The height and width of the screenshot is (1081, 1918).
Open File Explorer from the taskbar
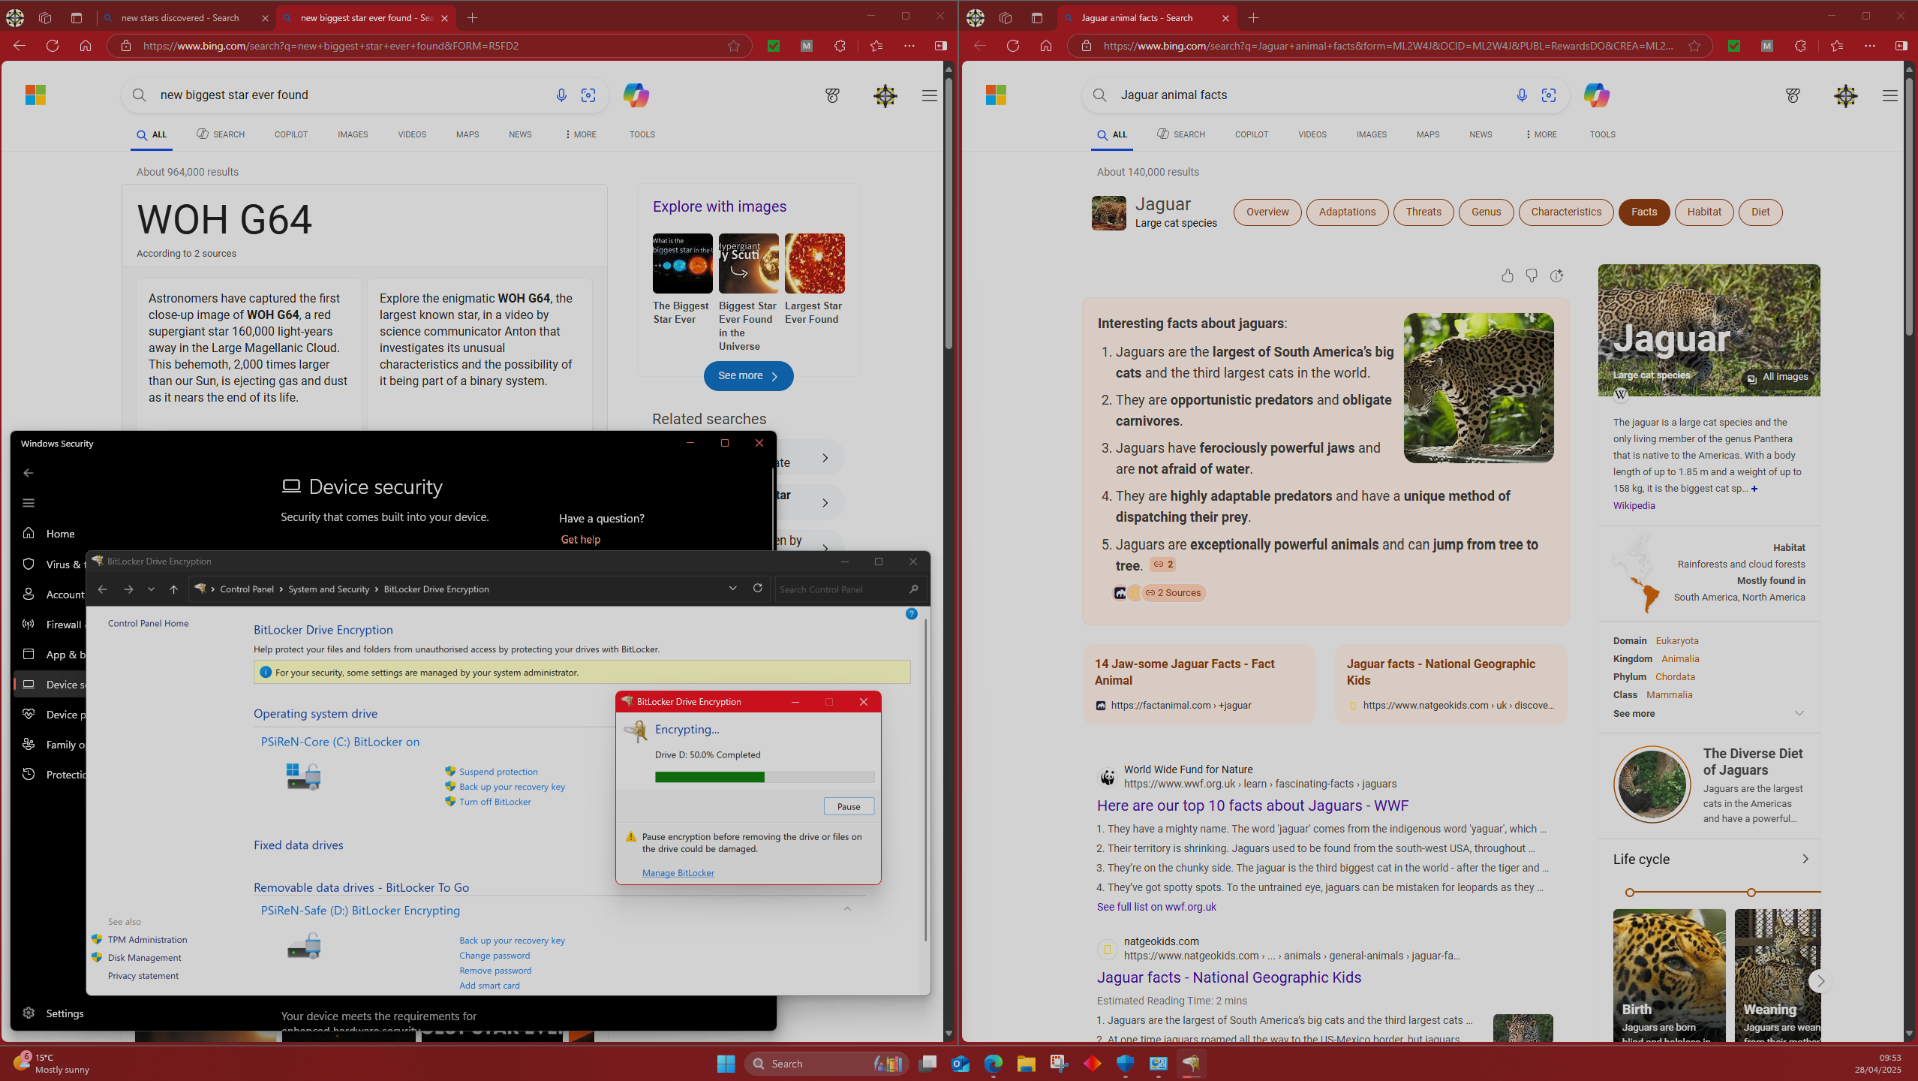tap(1026, 1063)
